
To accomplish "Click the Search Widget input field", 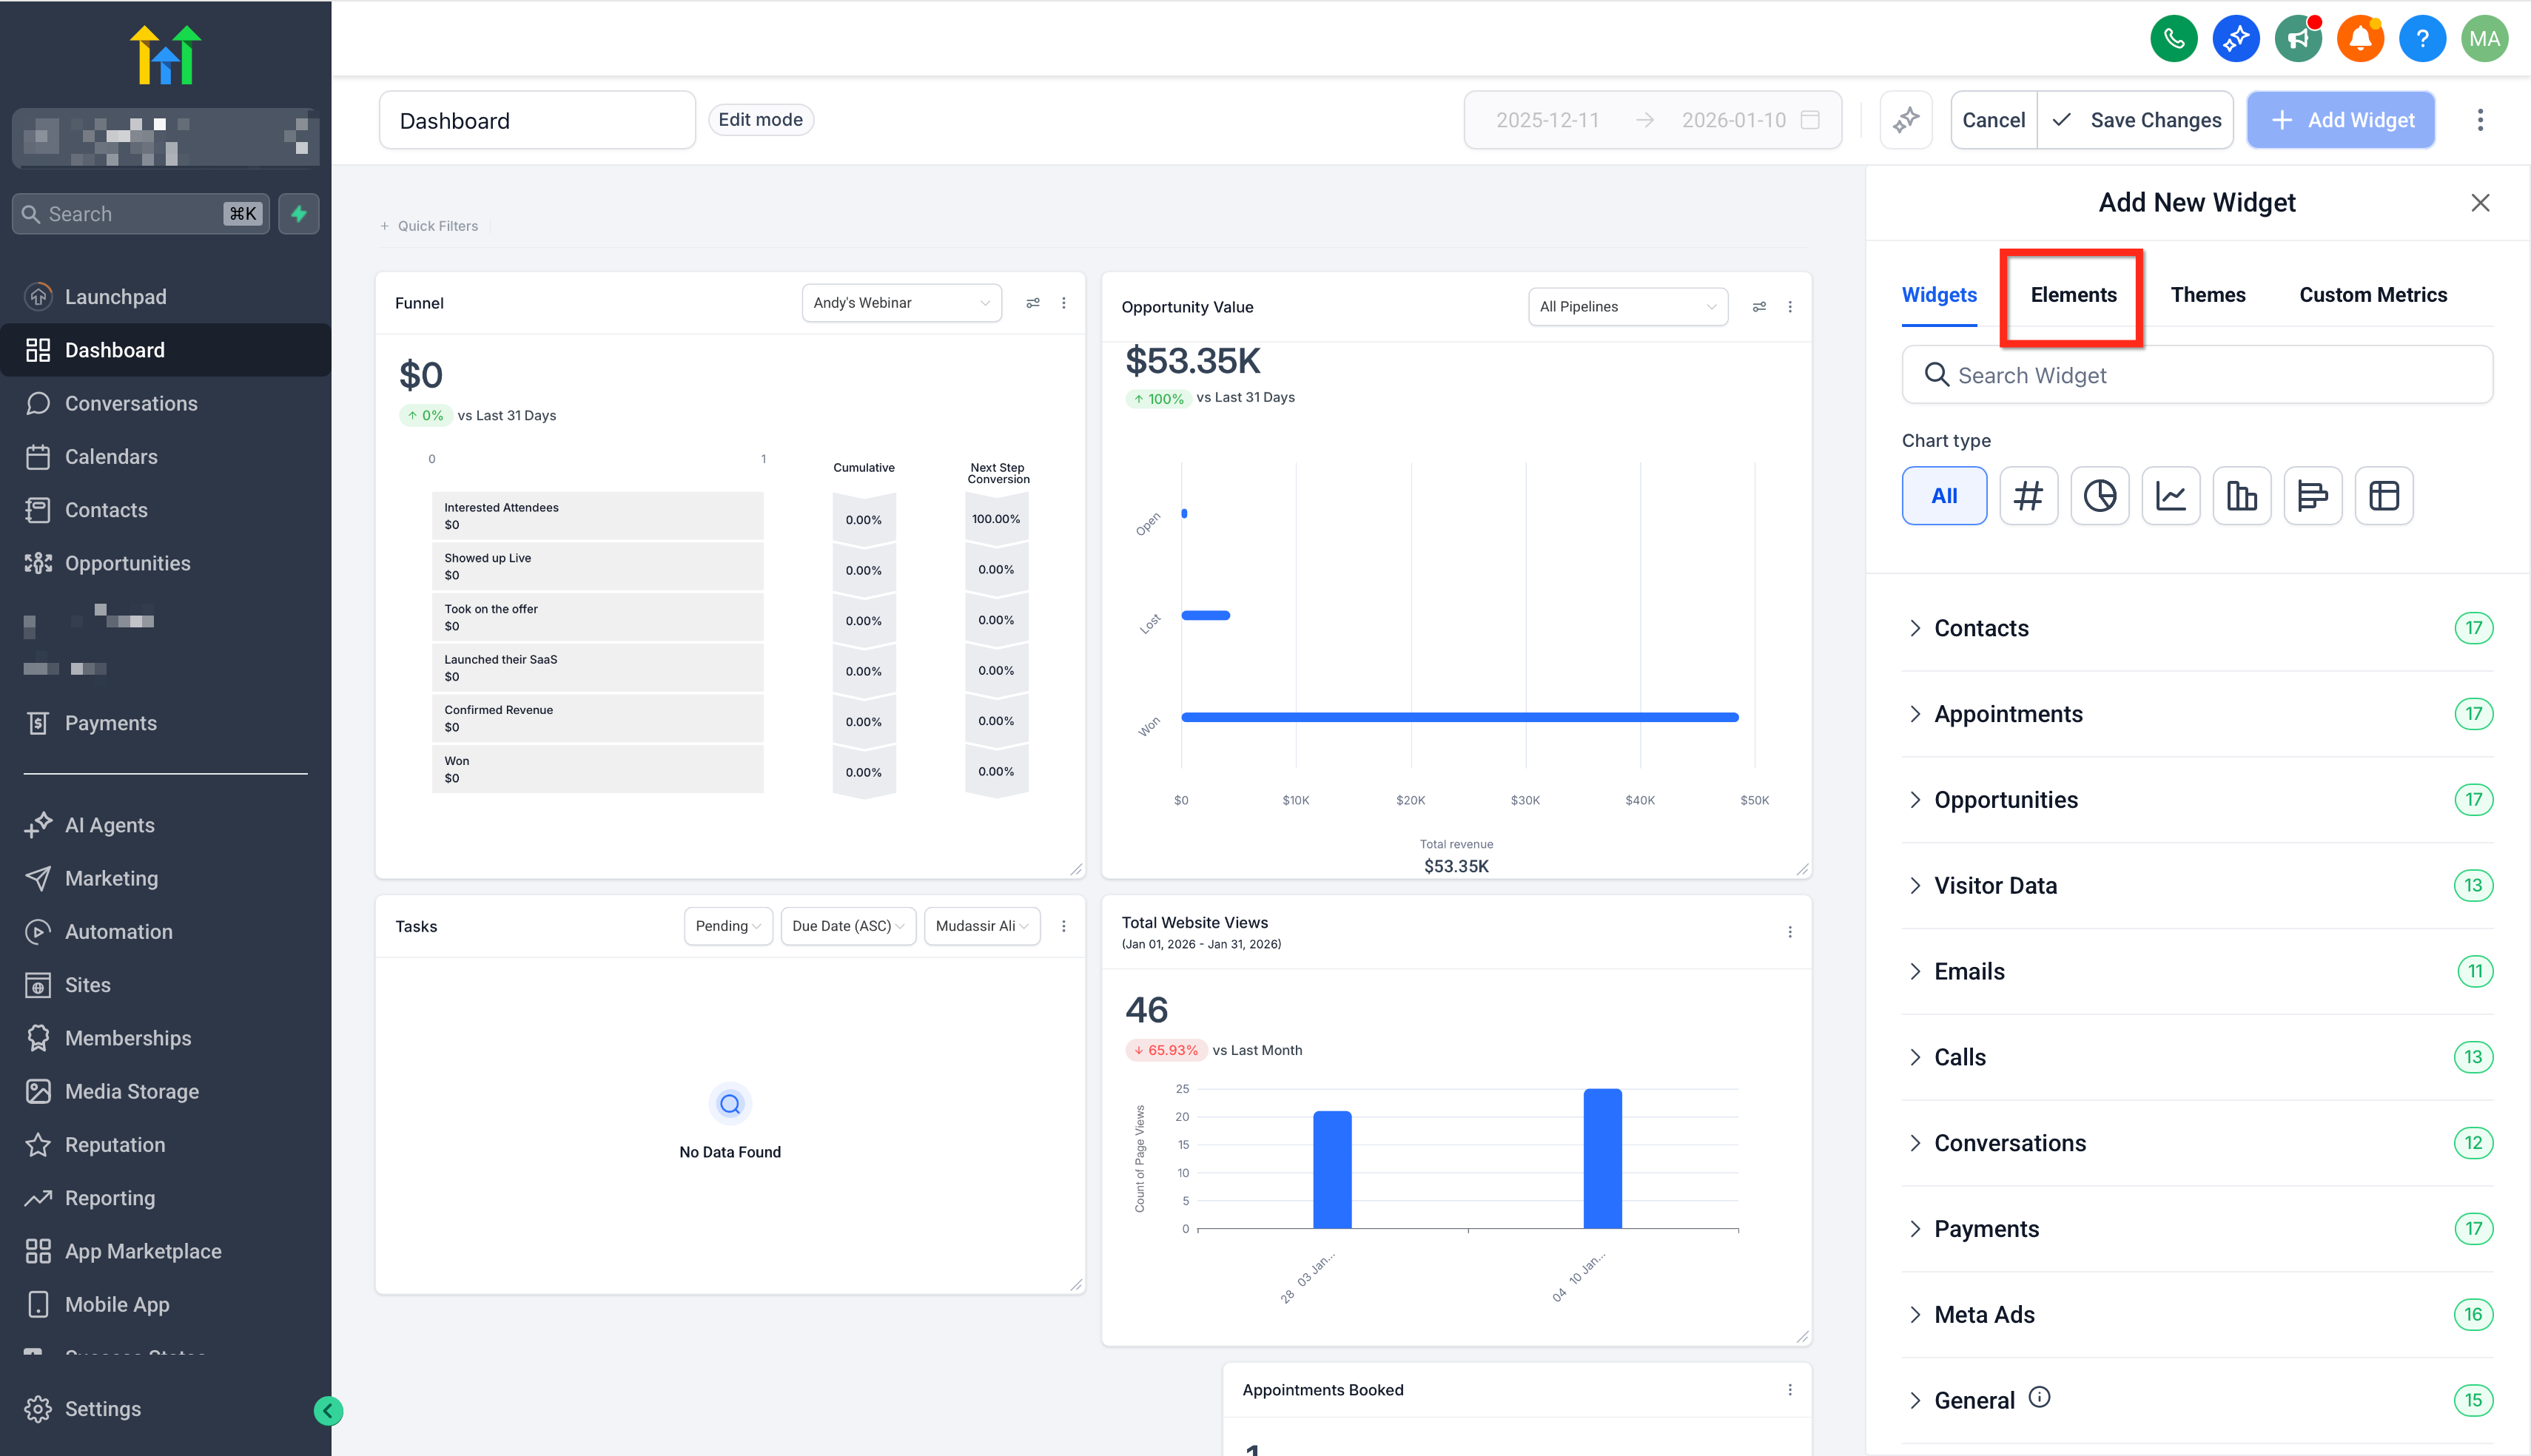I will 2197,375.
